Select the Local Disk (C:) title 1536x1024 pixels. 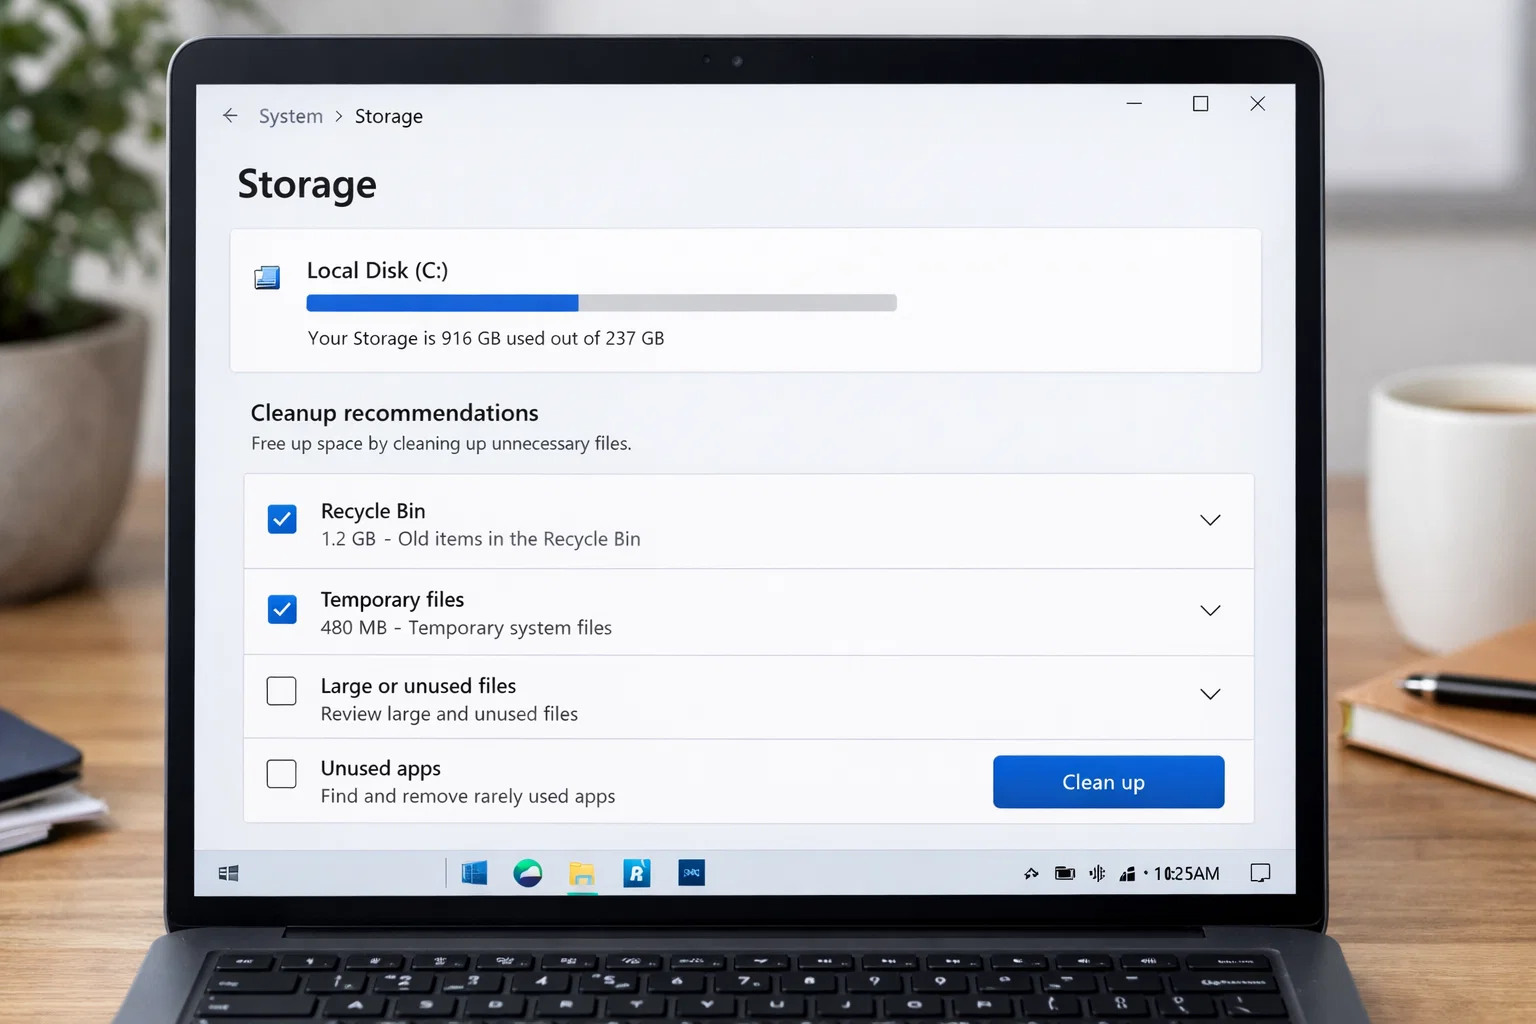pyautogui.click(x=377, y=270)
